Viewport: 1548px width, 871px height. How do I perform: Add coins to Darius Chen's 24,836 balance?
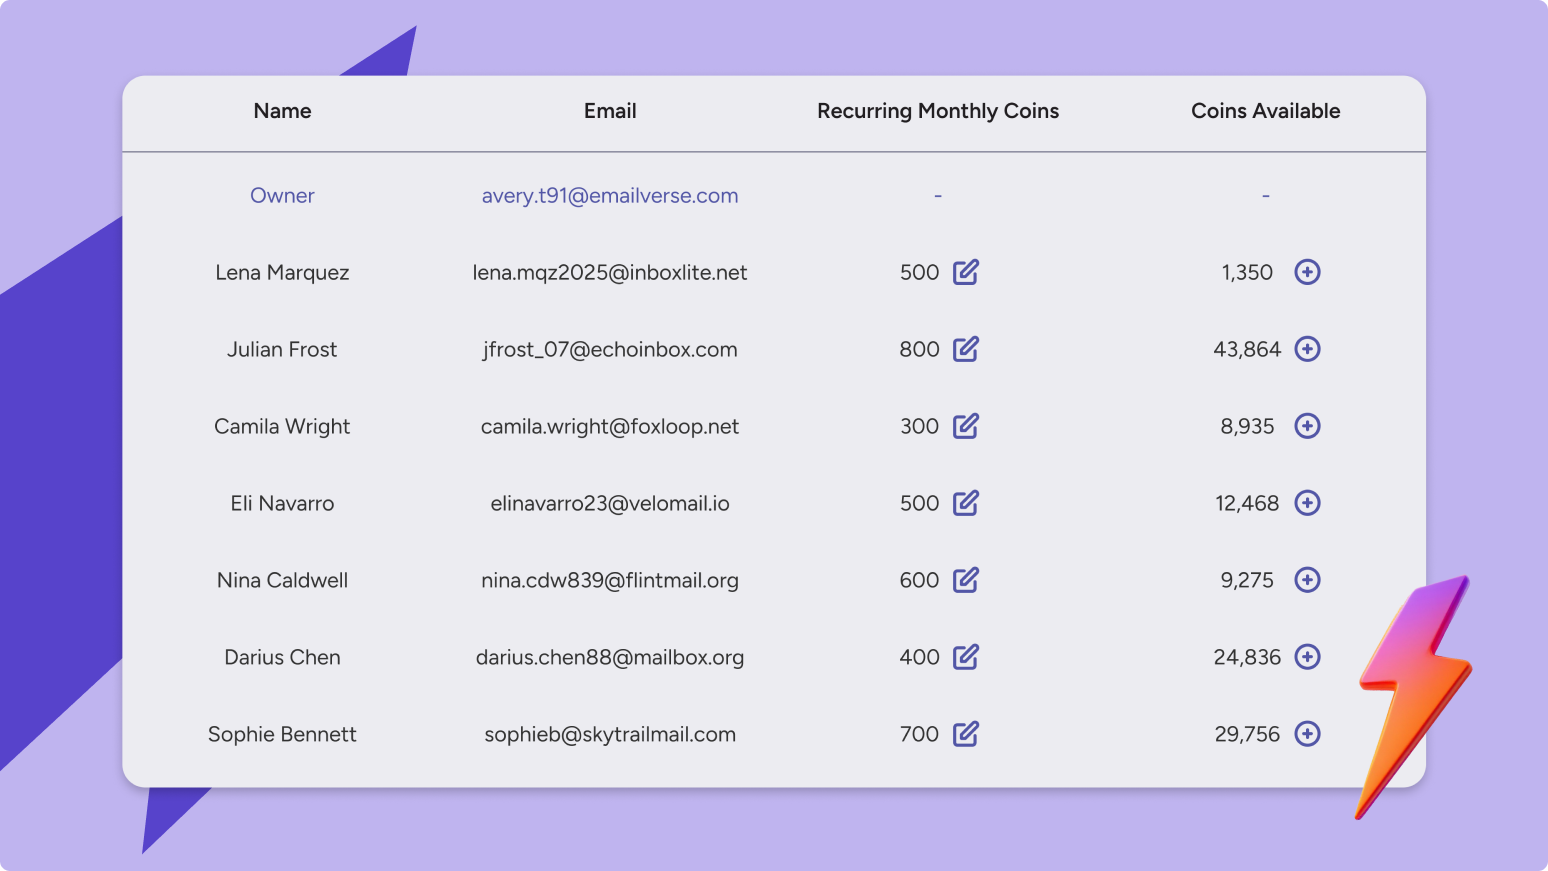click(x=1307, y=657)
